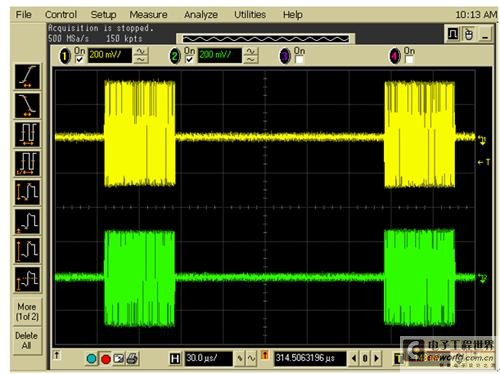This screenshot has width=500, height=374.
Task: Enable channel 3 On checkbox
Action: point(299,60)
